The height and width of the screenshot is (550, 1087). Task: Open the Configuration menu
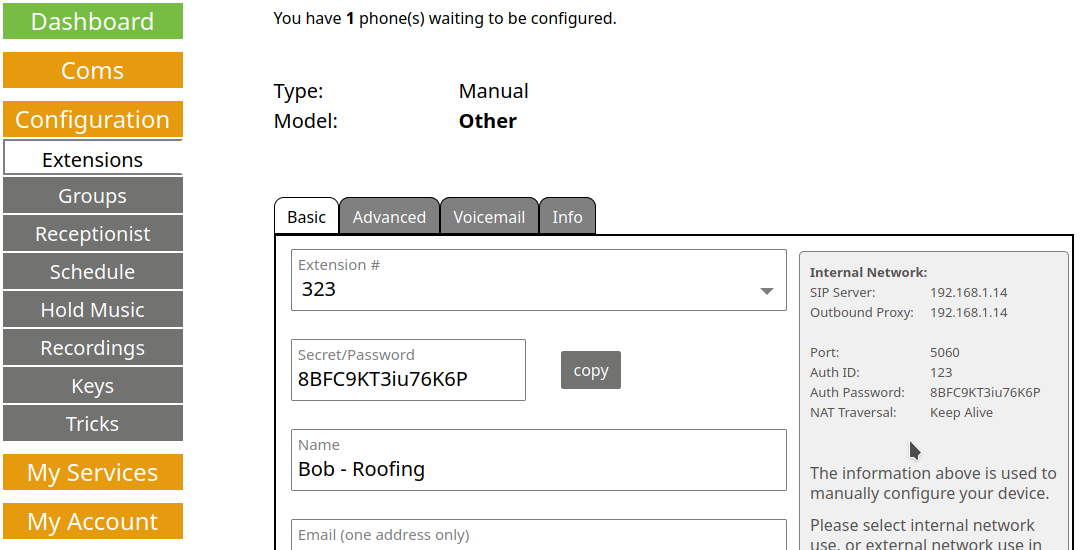(x=92, y=119)
